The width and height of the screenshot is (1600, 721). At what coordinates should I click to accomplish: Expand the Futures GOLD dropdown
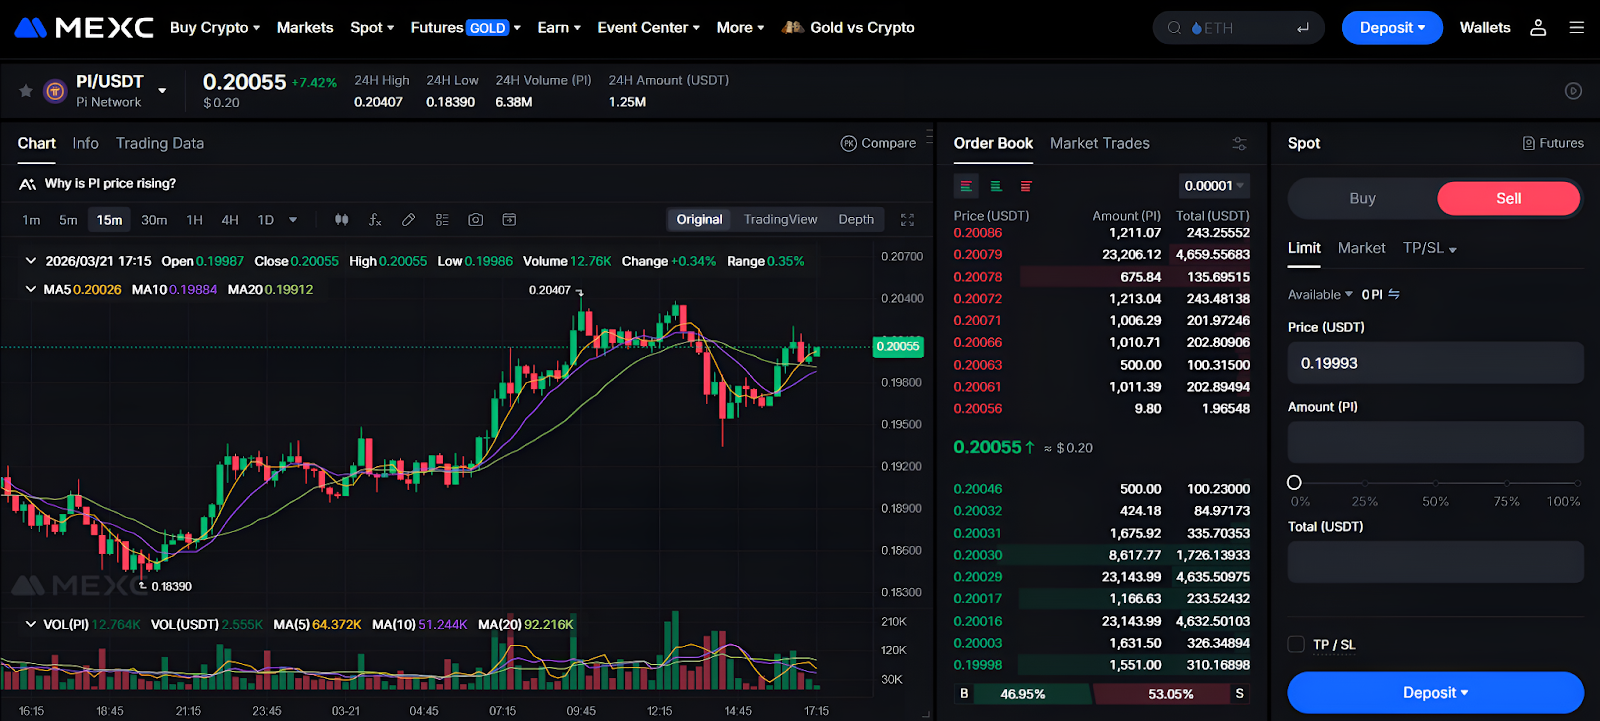click(465, 27)
